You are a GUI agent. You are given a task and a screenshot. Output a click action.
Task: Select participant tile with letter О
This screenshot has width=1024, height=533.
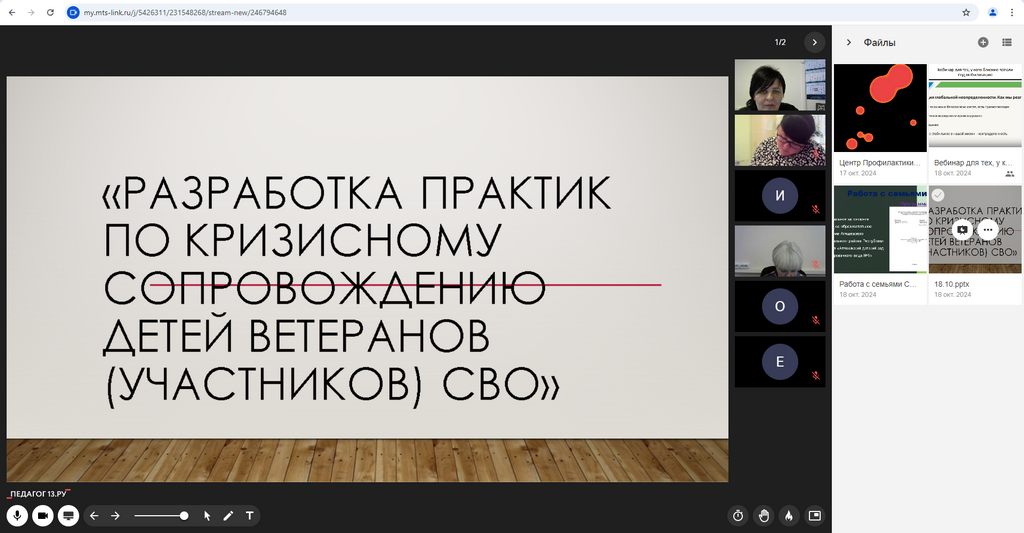click(780, 306)
